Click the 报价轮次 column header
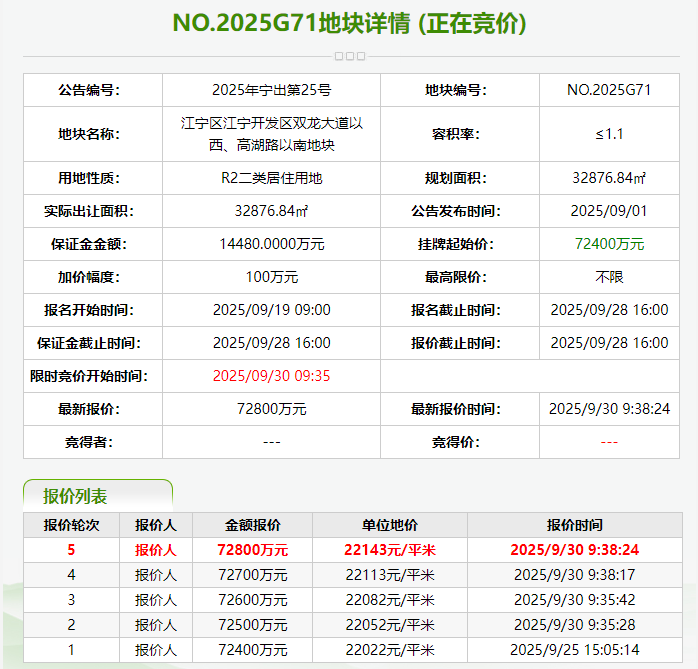The image size is (698, 669). pyautogui.click(x=71, y=525)
